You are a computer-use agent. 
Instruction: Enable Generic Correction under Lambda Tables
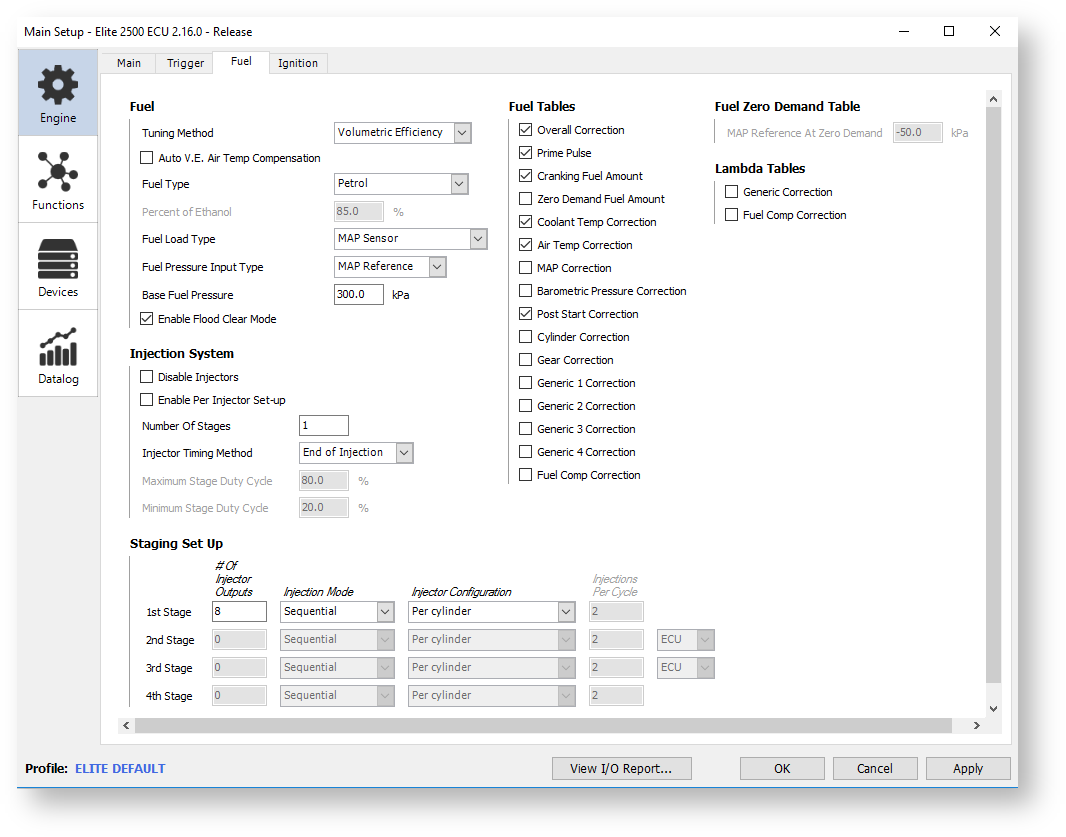coord(732,192)
